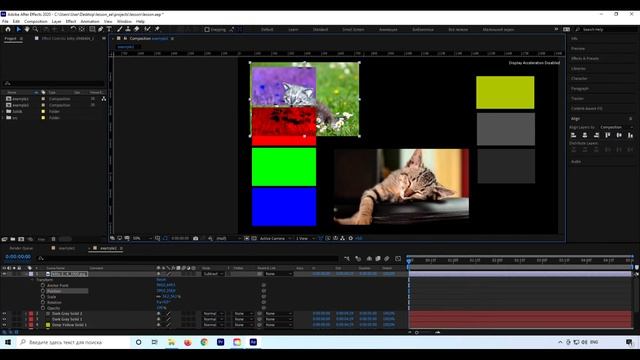Open Adobe After Effects icon in Windows taskbar
Viewport: 640px width, 360px height.
[253, 342]
